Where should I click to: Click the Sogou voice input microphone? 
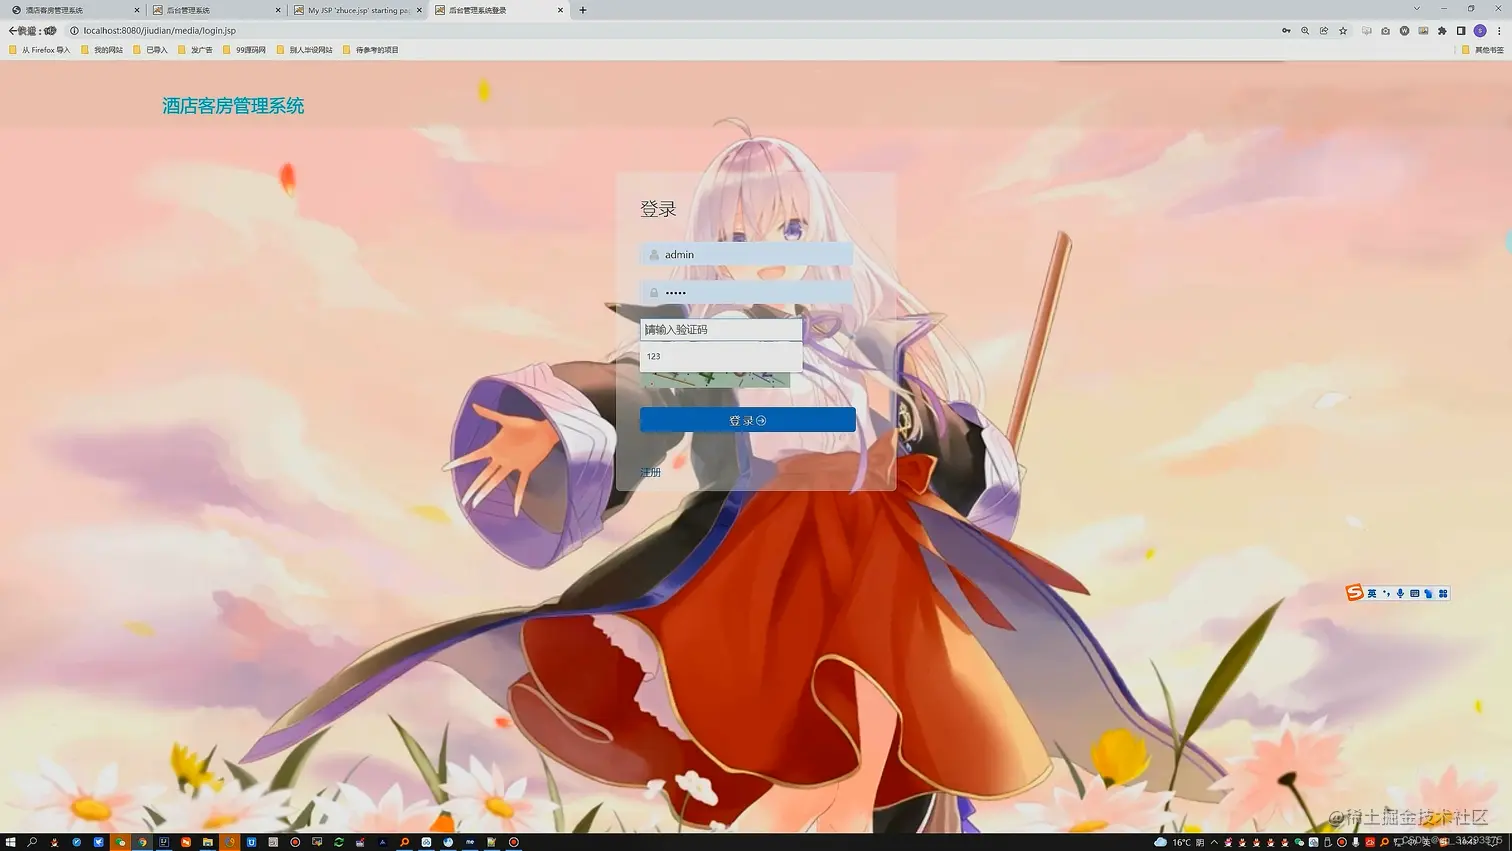pos(1400,594)
